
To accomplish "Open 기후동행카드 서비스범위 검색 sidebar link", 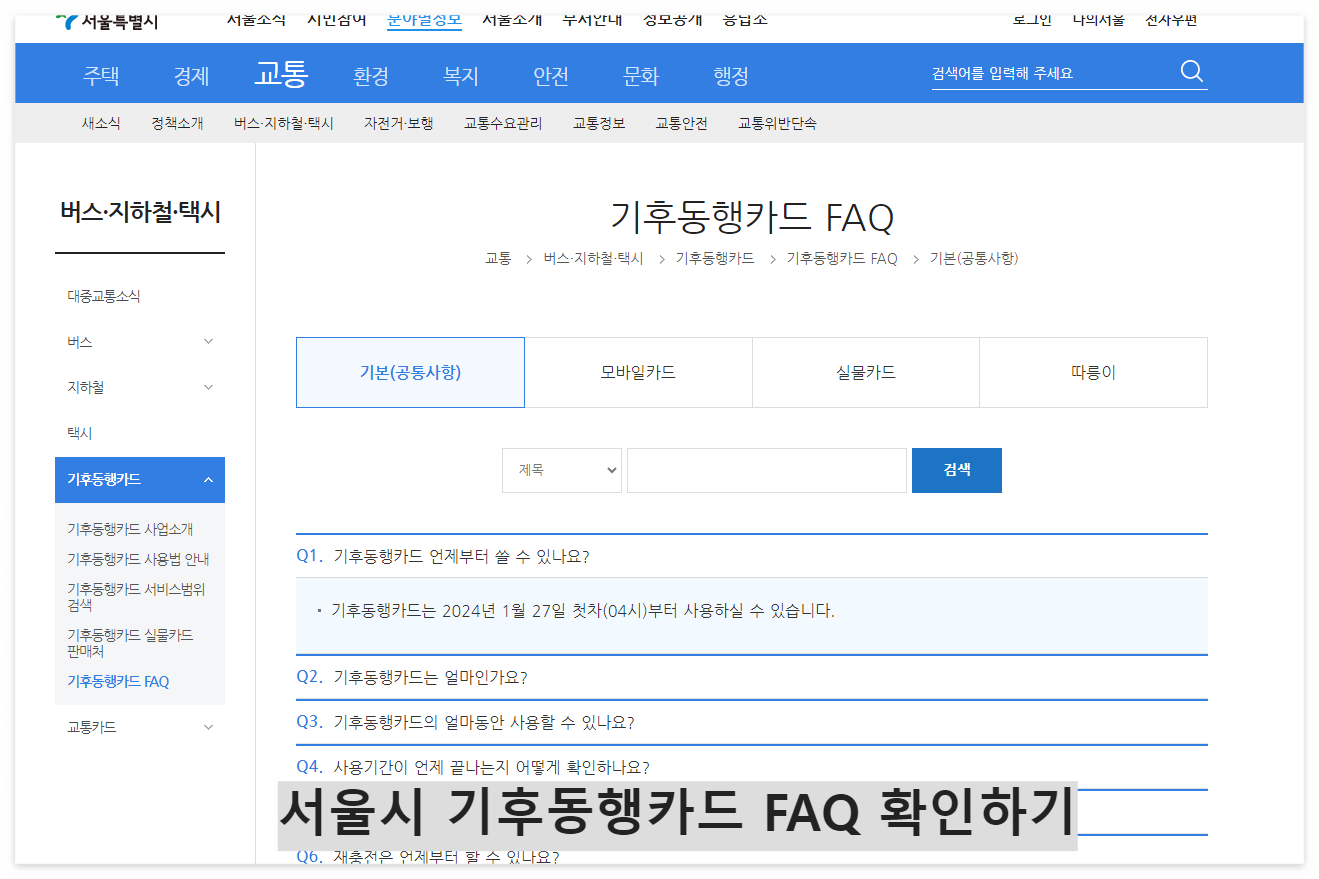I will 136,597.
